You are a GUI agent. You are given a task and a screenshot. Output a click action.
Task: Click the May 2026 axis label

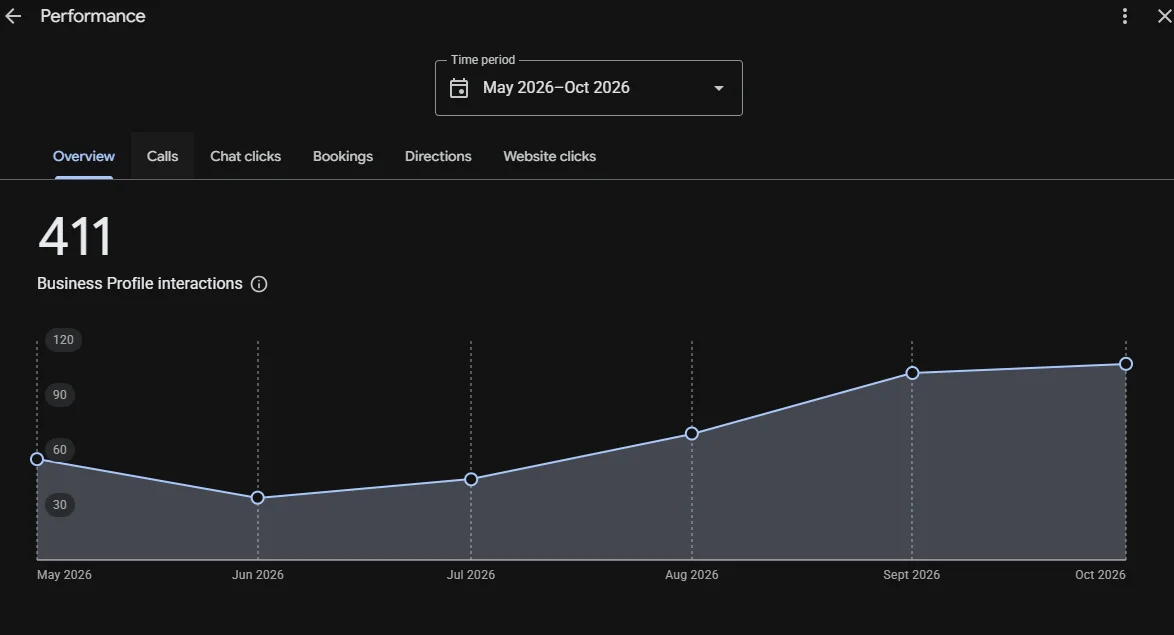pyautogui.click(x=64, y=574)
